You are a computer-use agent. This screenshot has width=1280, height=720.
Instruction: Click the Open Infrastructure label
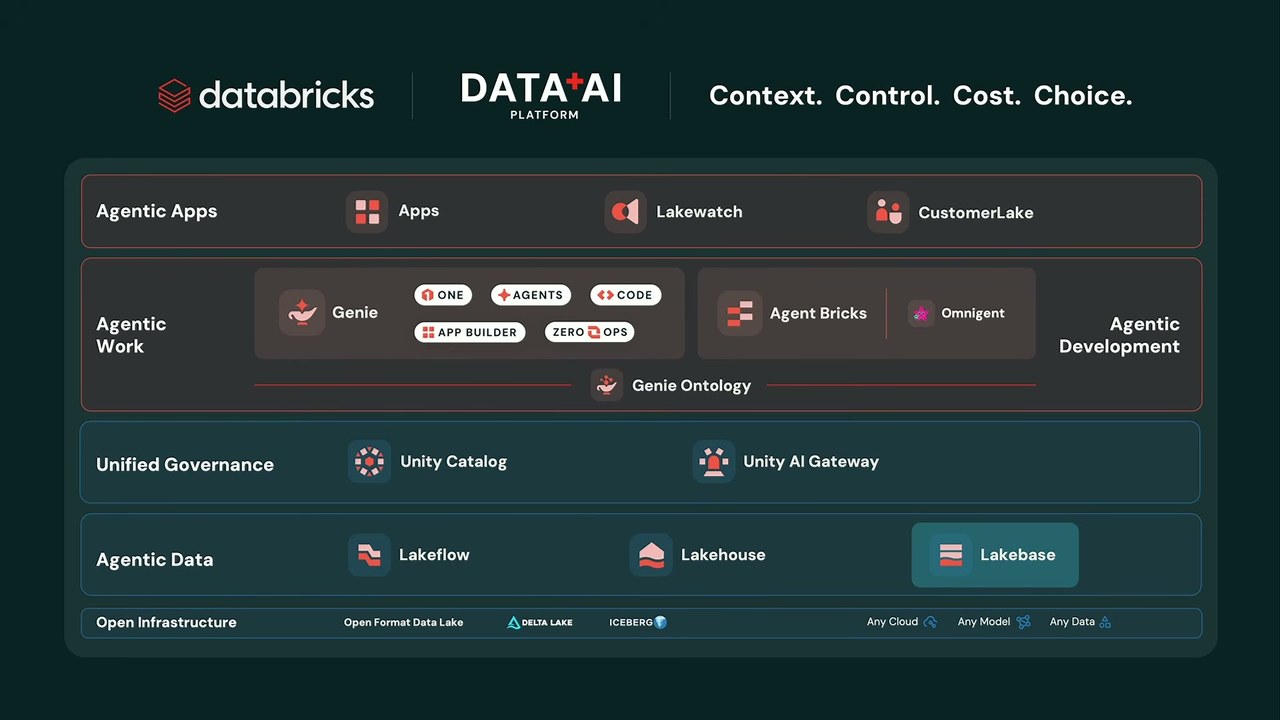tap(166, 622)
